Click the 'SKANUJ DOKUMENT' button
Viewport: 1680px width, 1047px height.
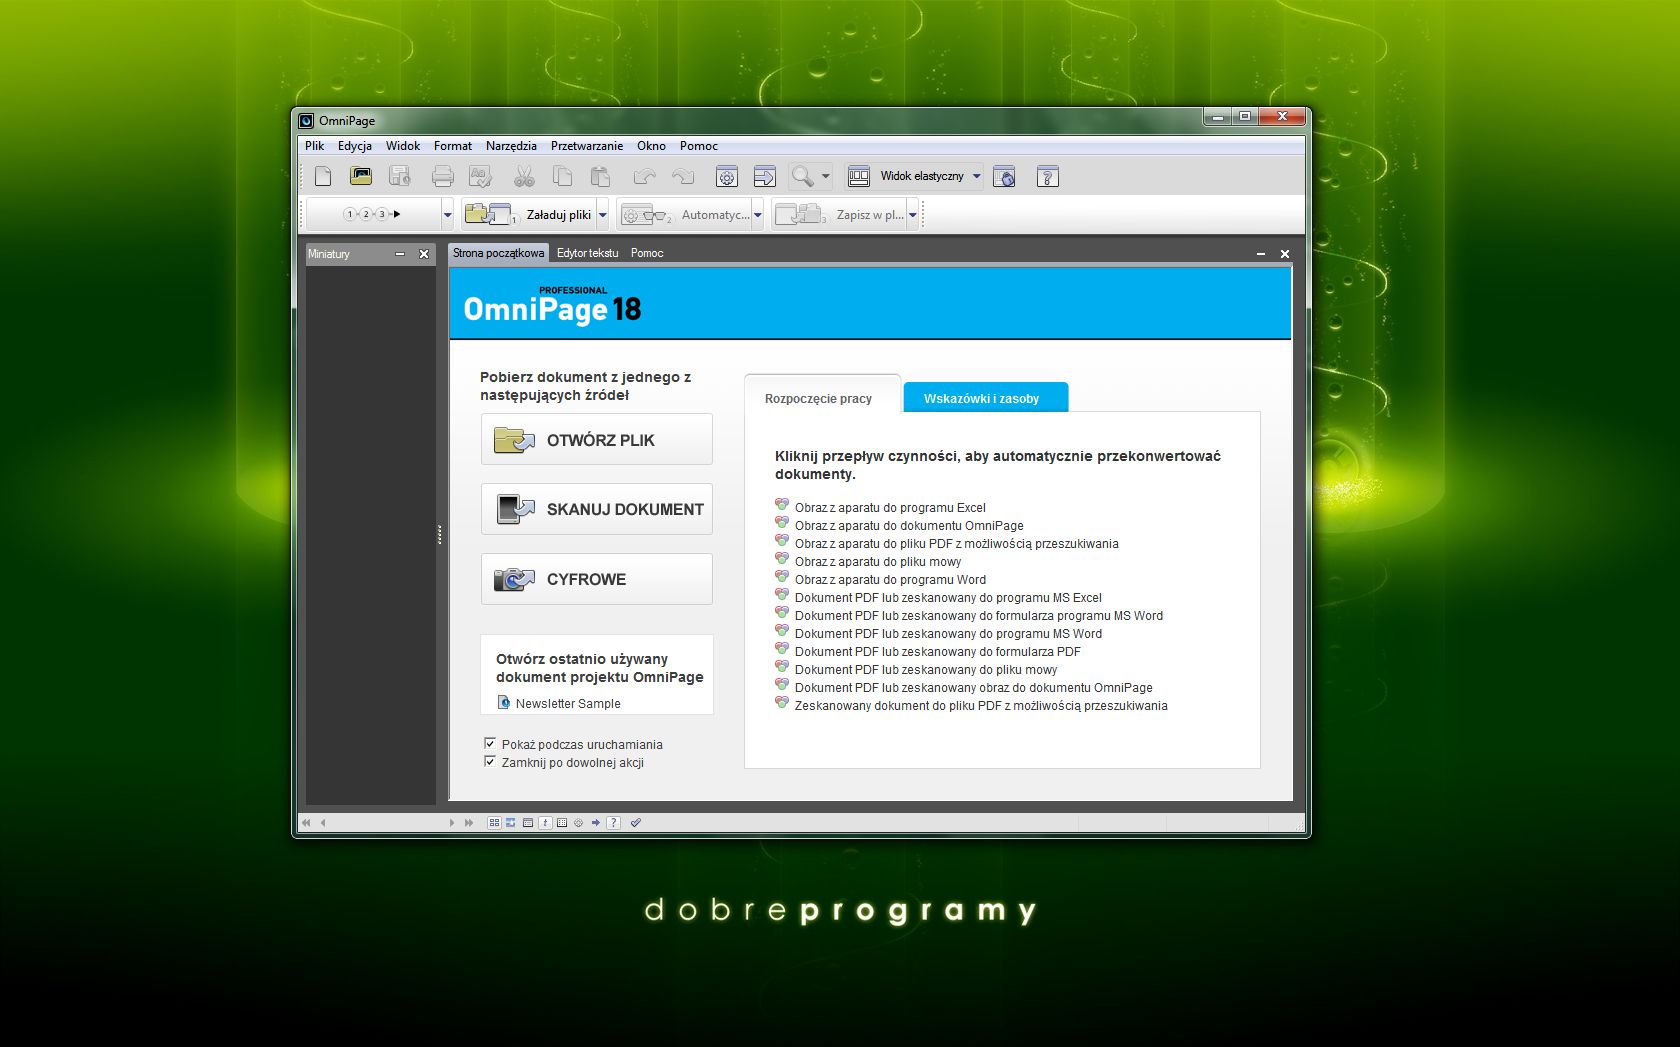point(597,509)
